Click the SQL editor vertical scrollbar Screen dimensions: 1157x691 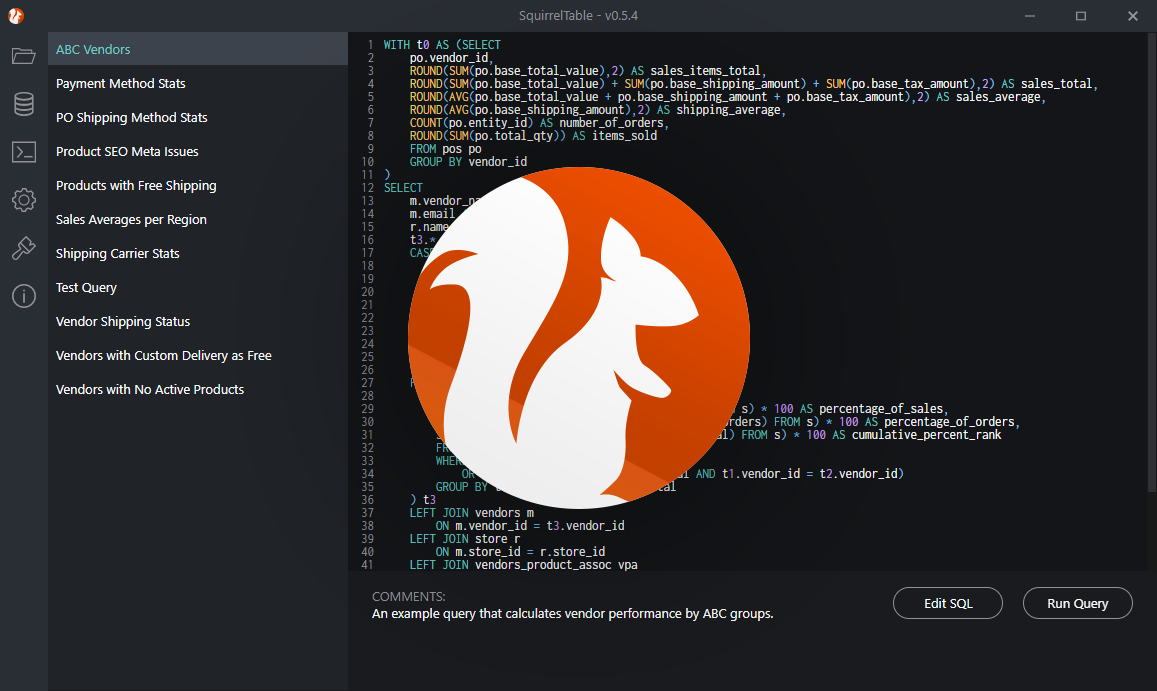1151,262
